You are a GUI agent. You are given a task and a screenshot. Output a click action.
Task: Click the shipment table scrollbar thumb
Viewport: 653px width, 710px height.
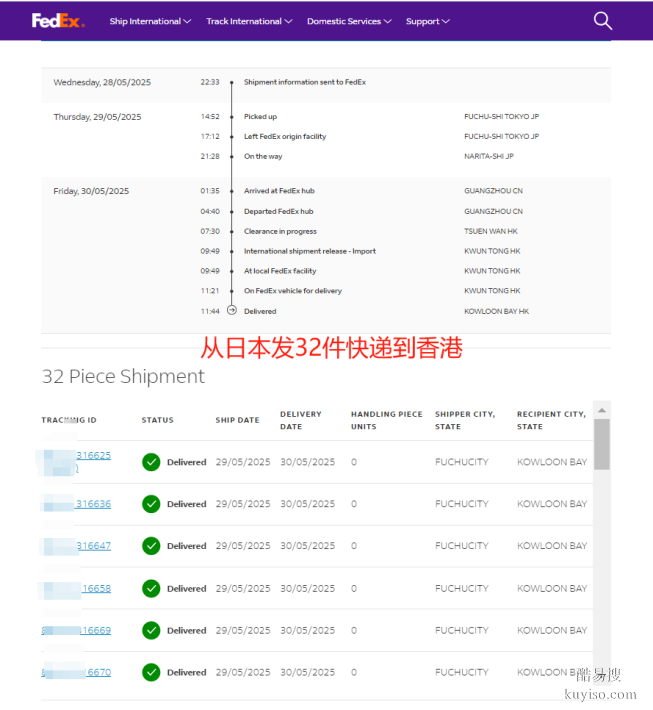(602, 445)
